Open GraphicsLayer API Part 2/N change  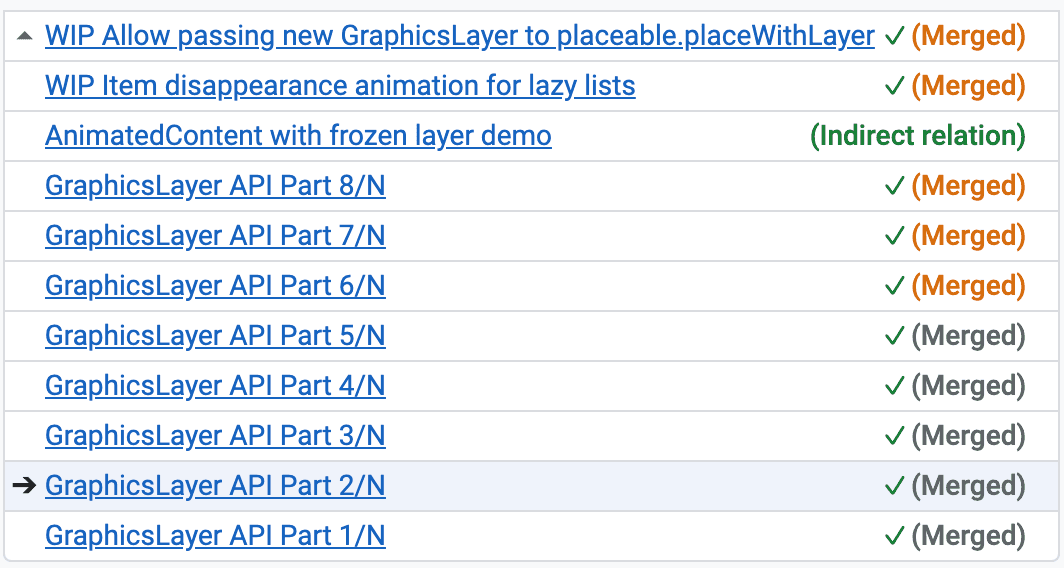click(215, 486)
